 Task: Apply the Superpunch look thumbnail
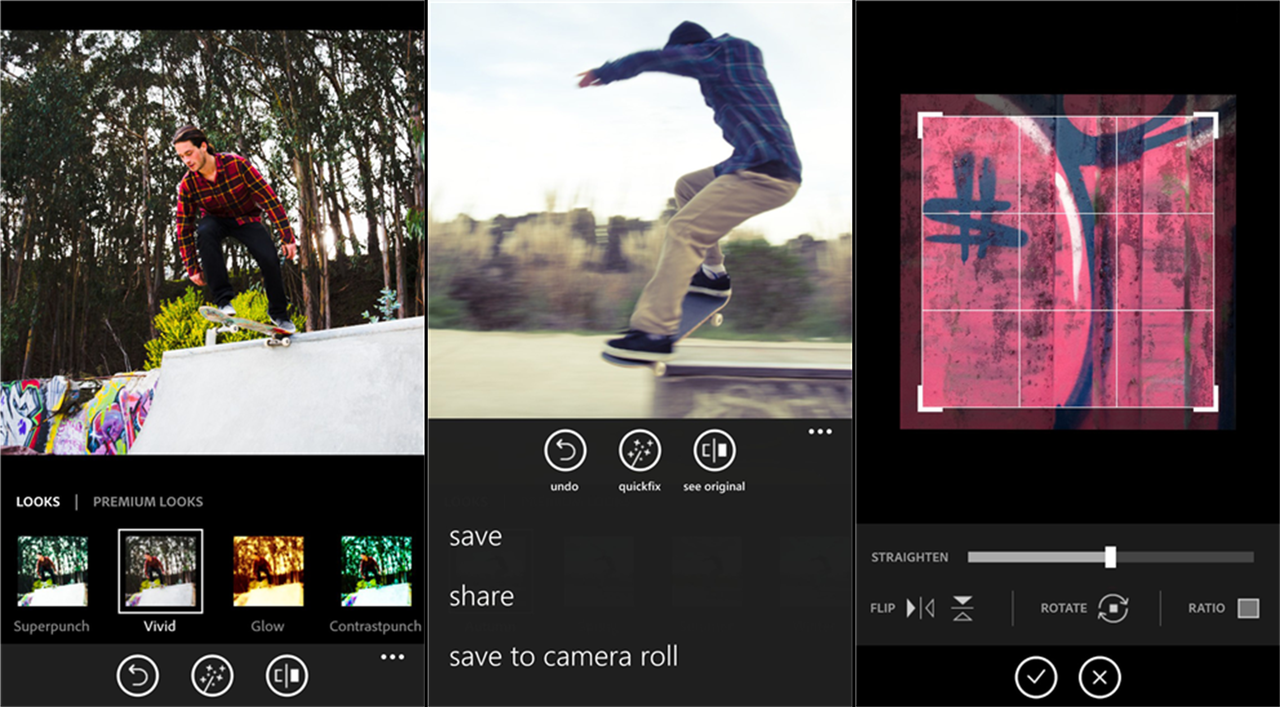click(52, 571)
